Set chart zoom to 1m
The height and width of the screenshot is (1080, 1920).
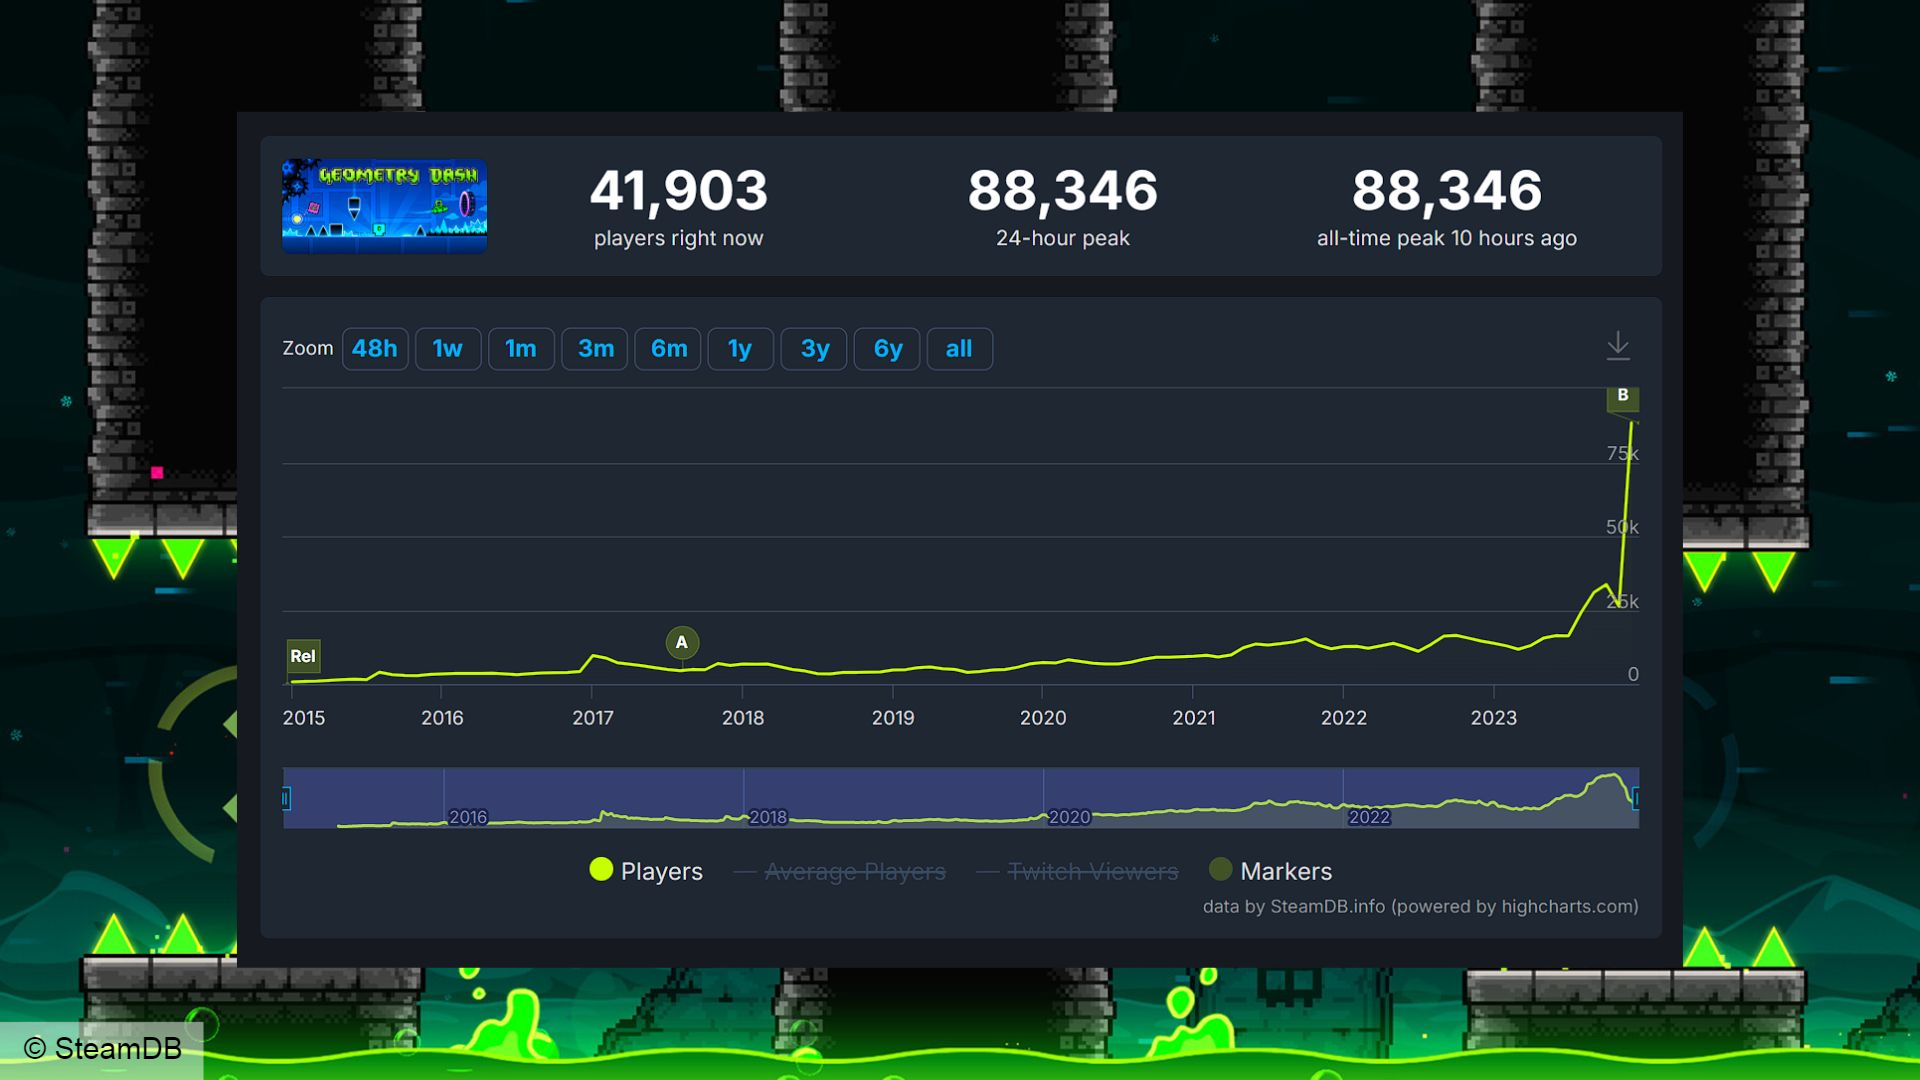(x=521, y=349)
